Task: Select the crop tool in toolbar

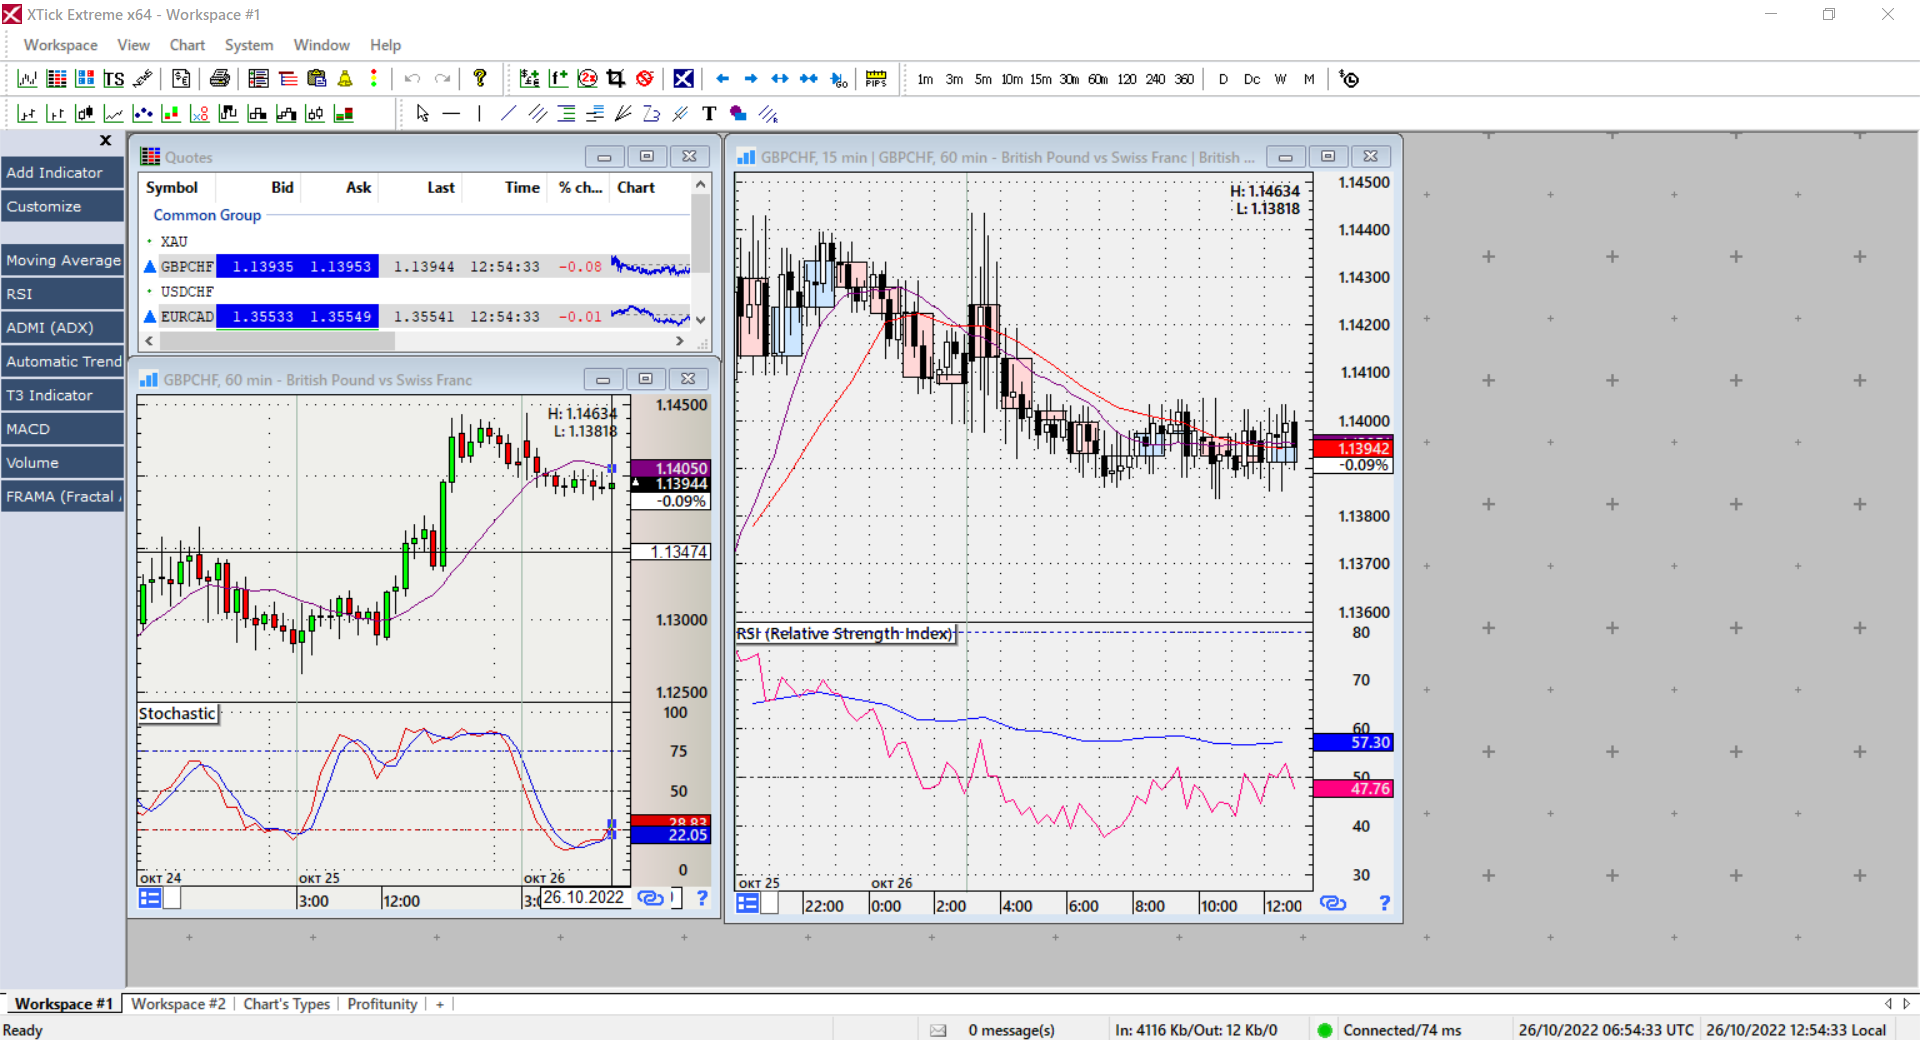Action: 616,79
